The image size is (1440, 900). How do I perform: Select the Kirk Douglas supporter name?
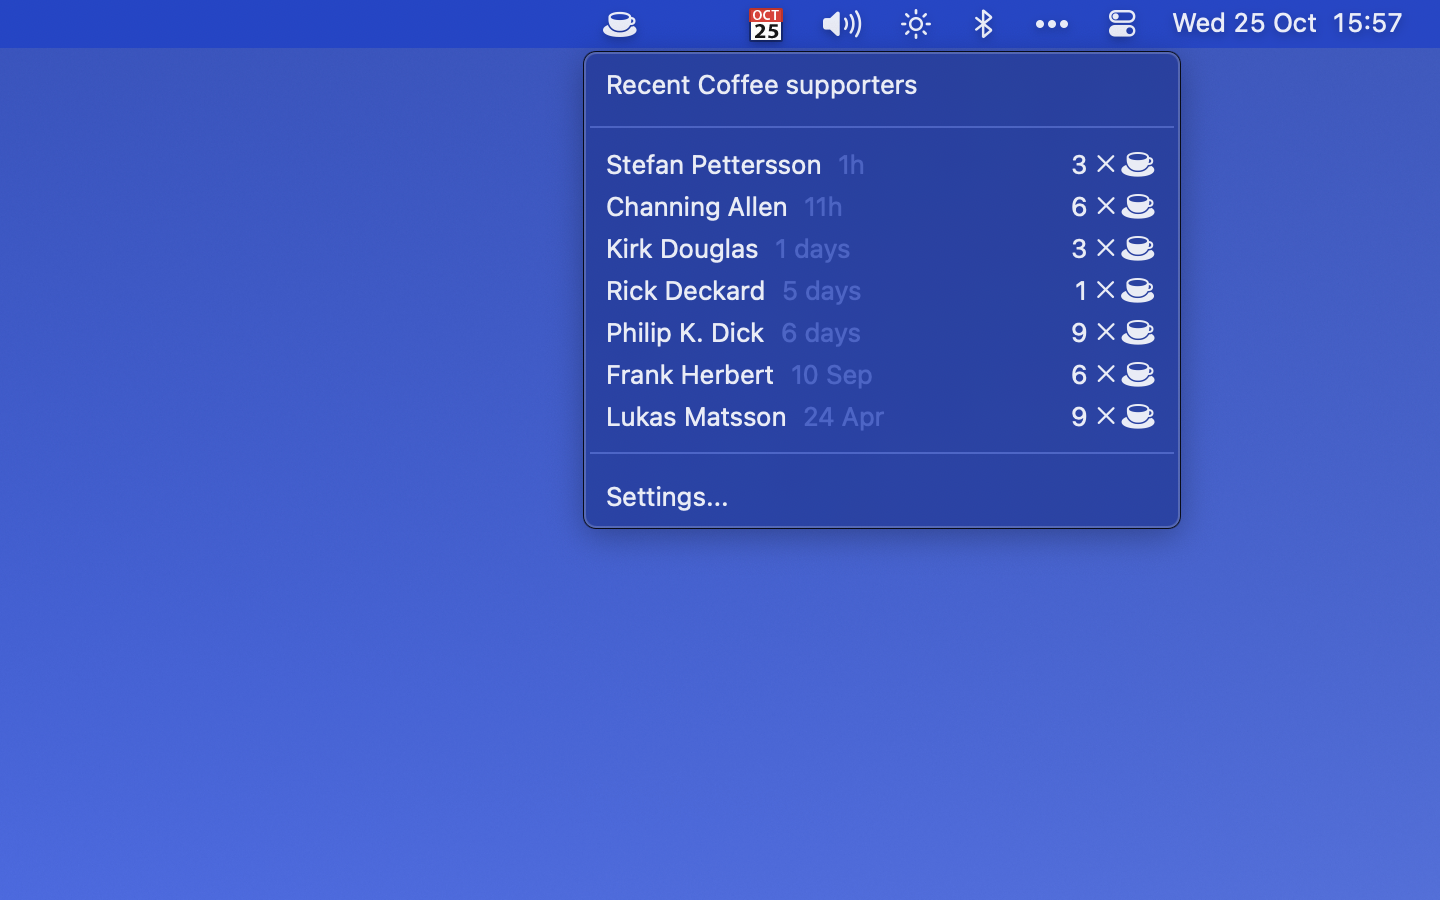(682, 248)
